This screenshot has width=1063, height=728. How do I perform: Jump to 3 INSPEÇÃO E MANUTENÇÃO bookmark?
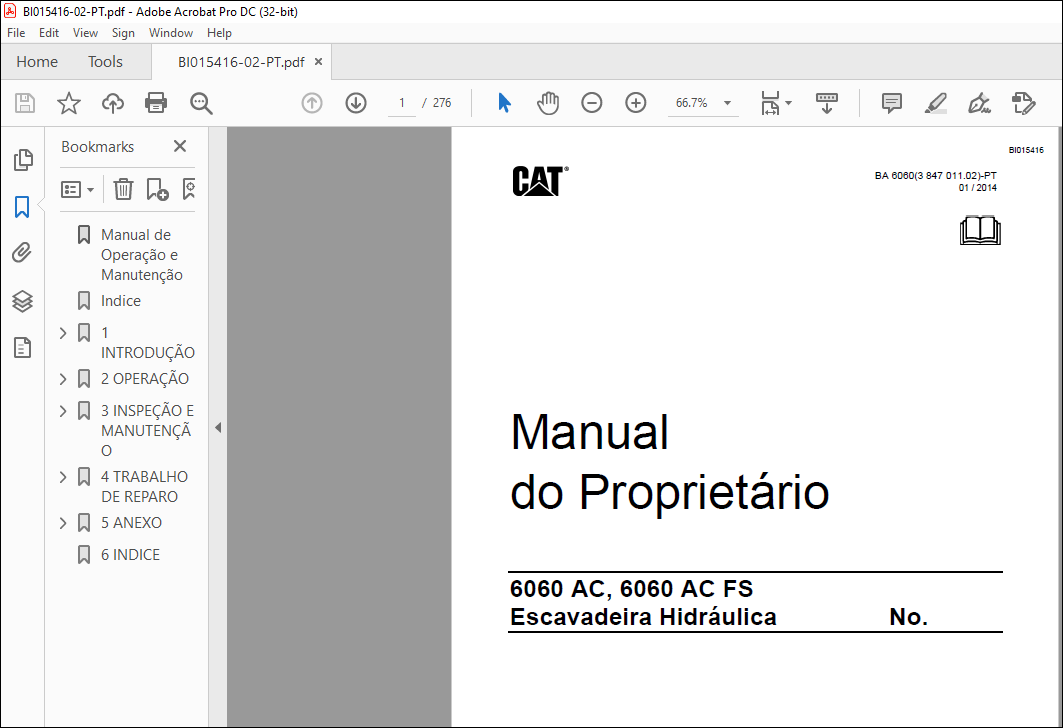147,430
